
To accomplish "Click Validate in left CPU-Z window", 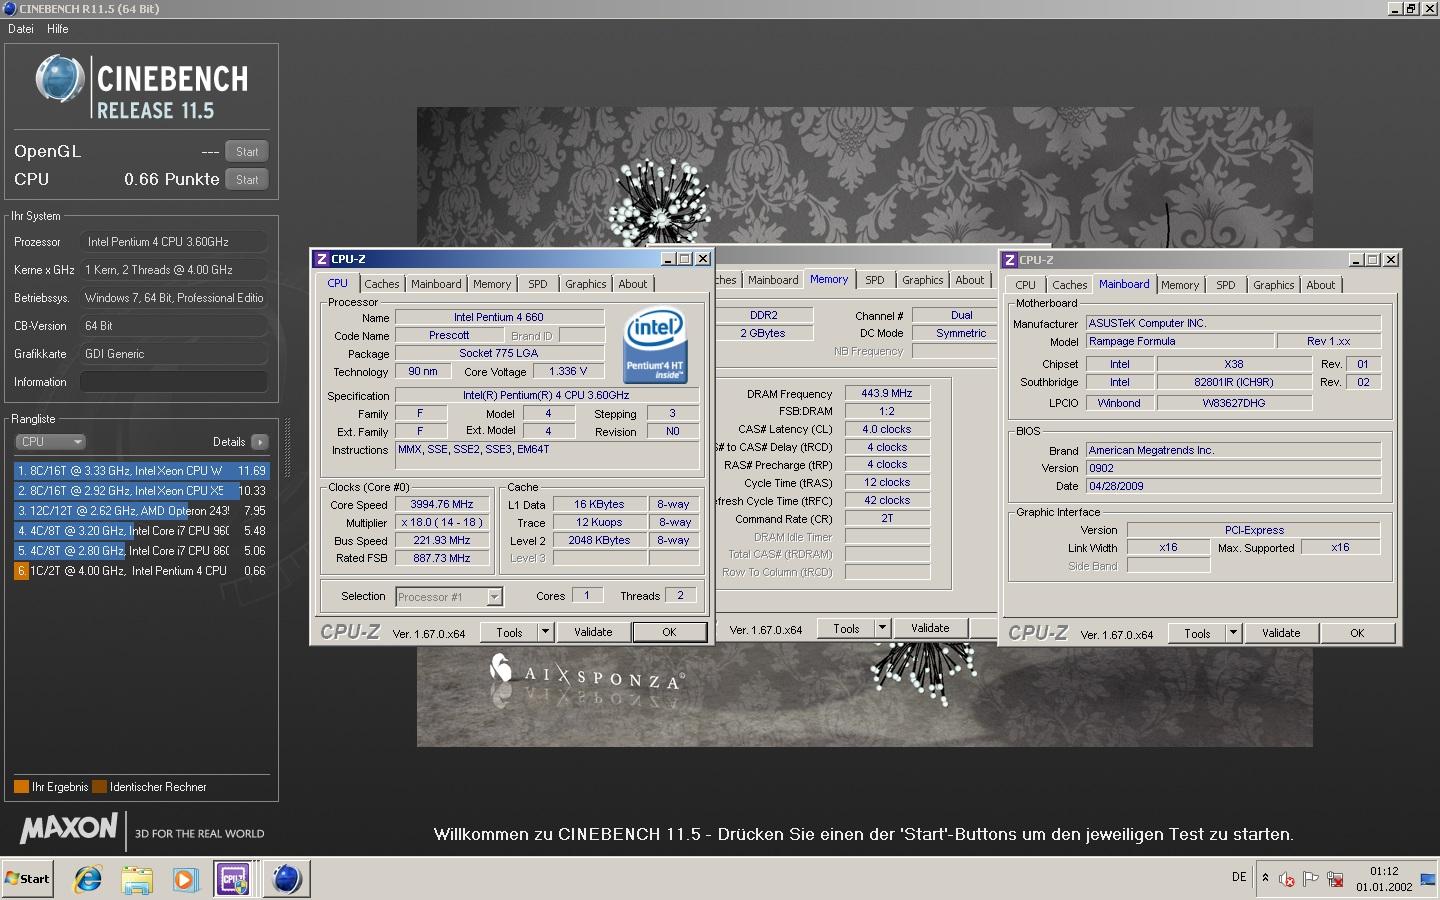I will coord(593,632).
